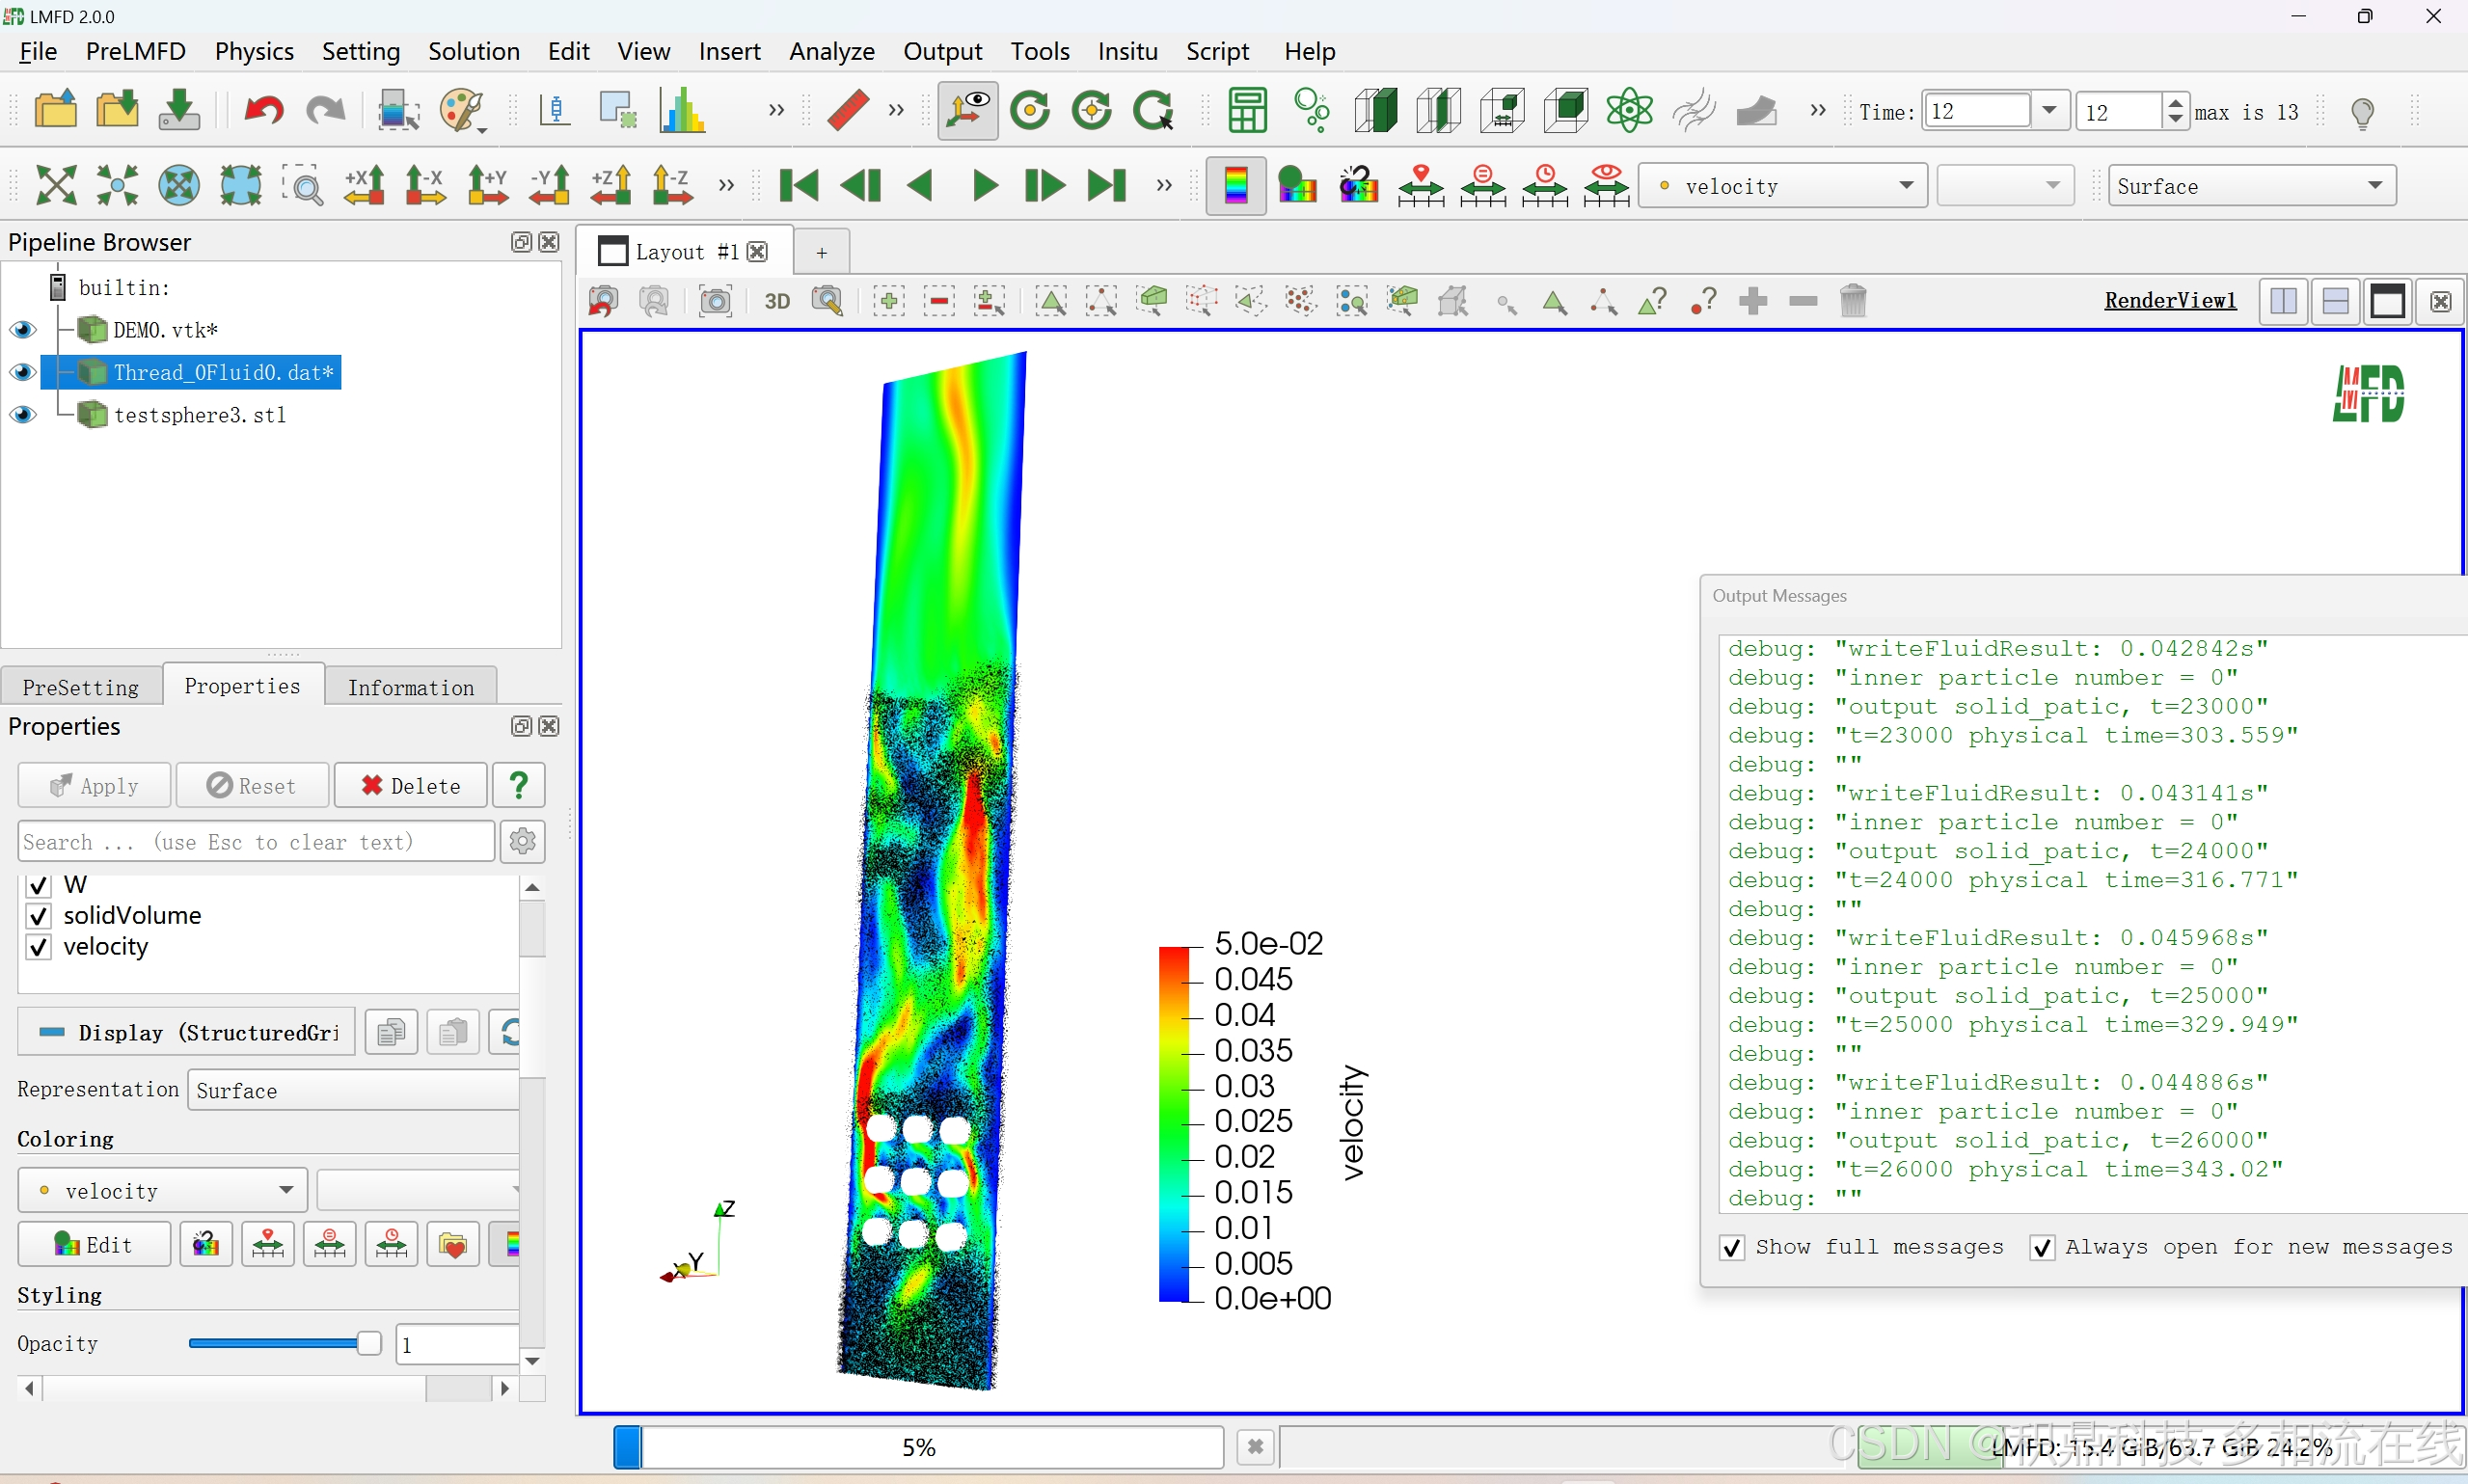The height and width of the screenshot is (1484, 2468).
Task: Click the Play animation button
Action: (984, 186)
